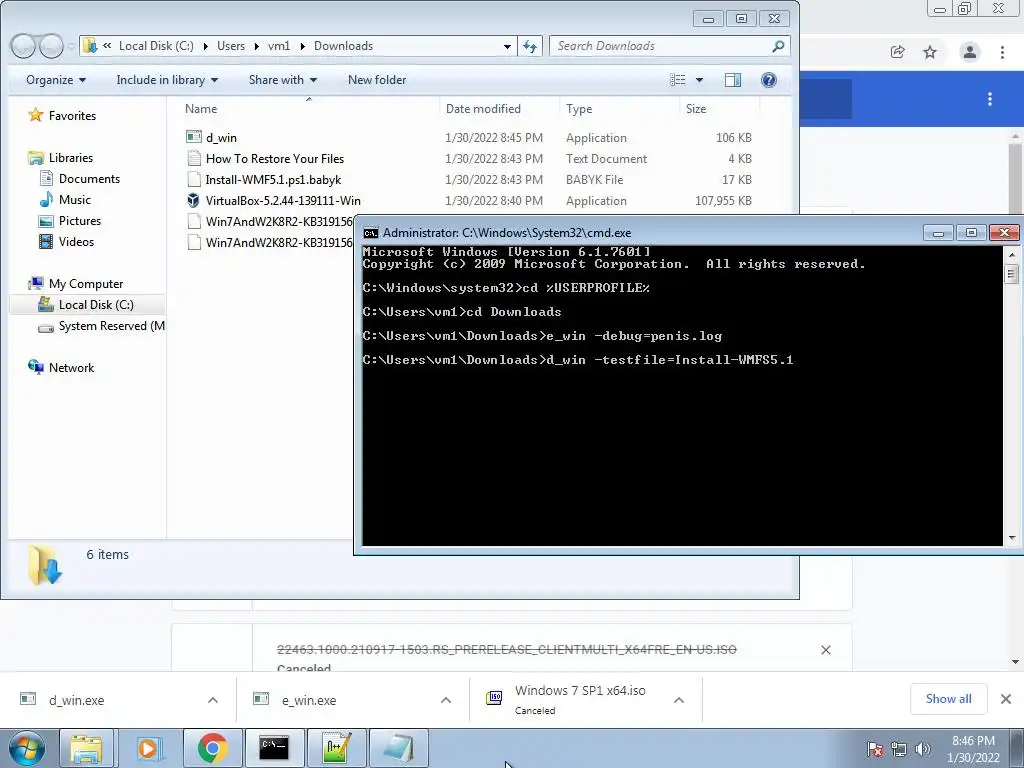
Task: Open Explorer help question mark icon
Action: 769,80
